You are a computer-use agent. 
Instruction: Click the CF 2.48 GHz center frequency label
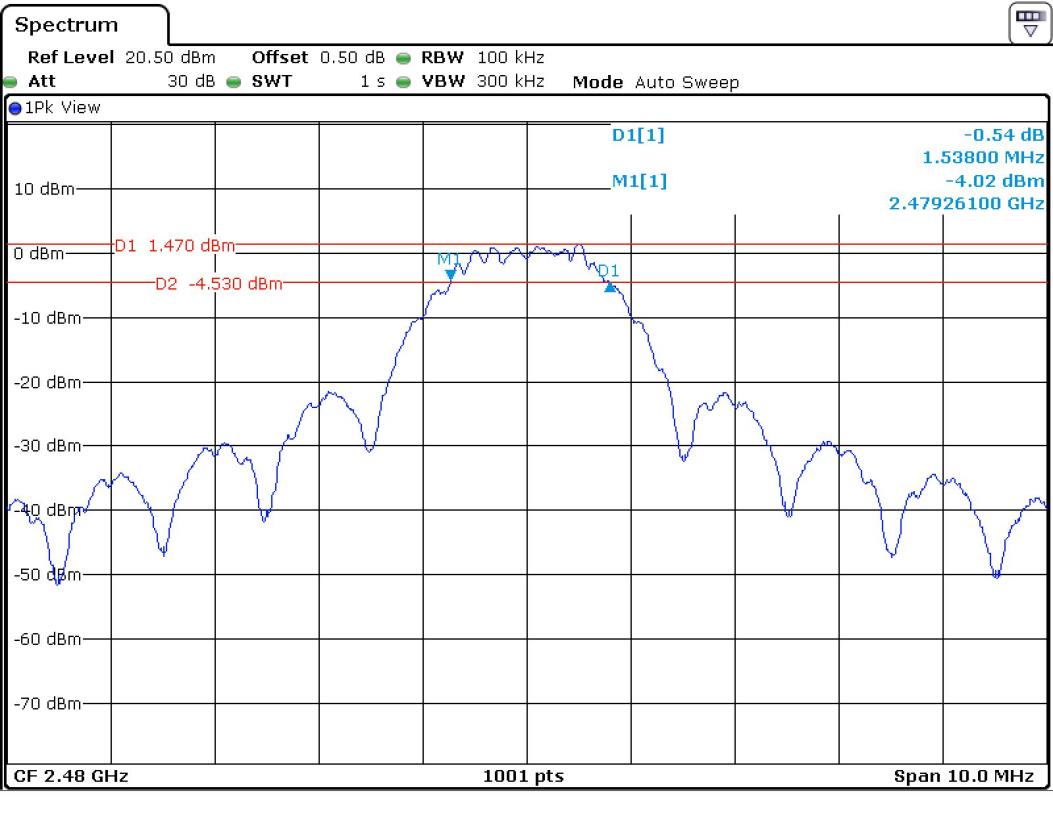click(71, 776)
